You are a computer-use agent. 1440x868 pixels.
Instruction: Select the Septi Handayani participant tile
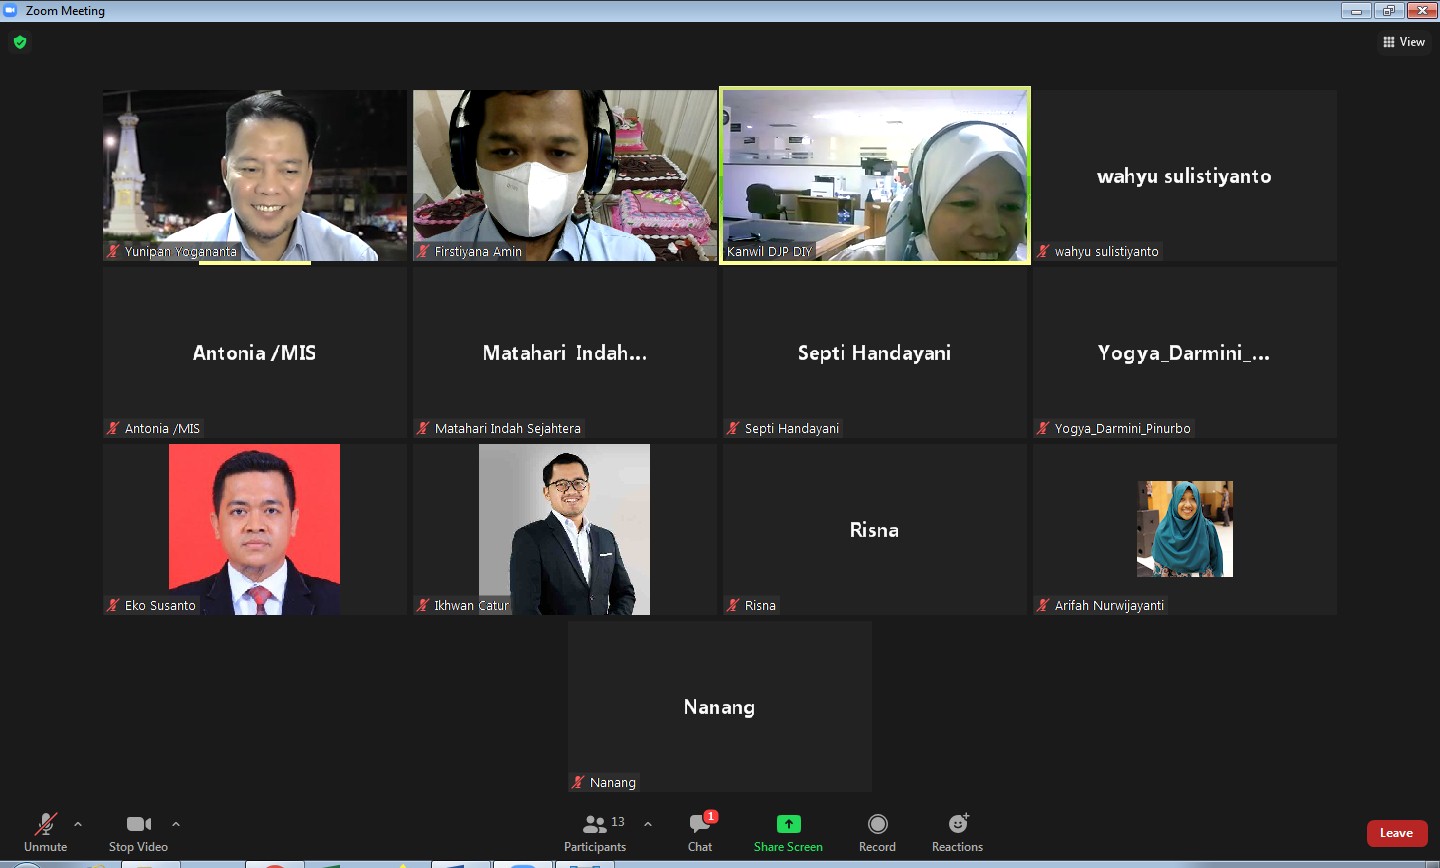(x=875, y=353)
